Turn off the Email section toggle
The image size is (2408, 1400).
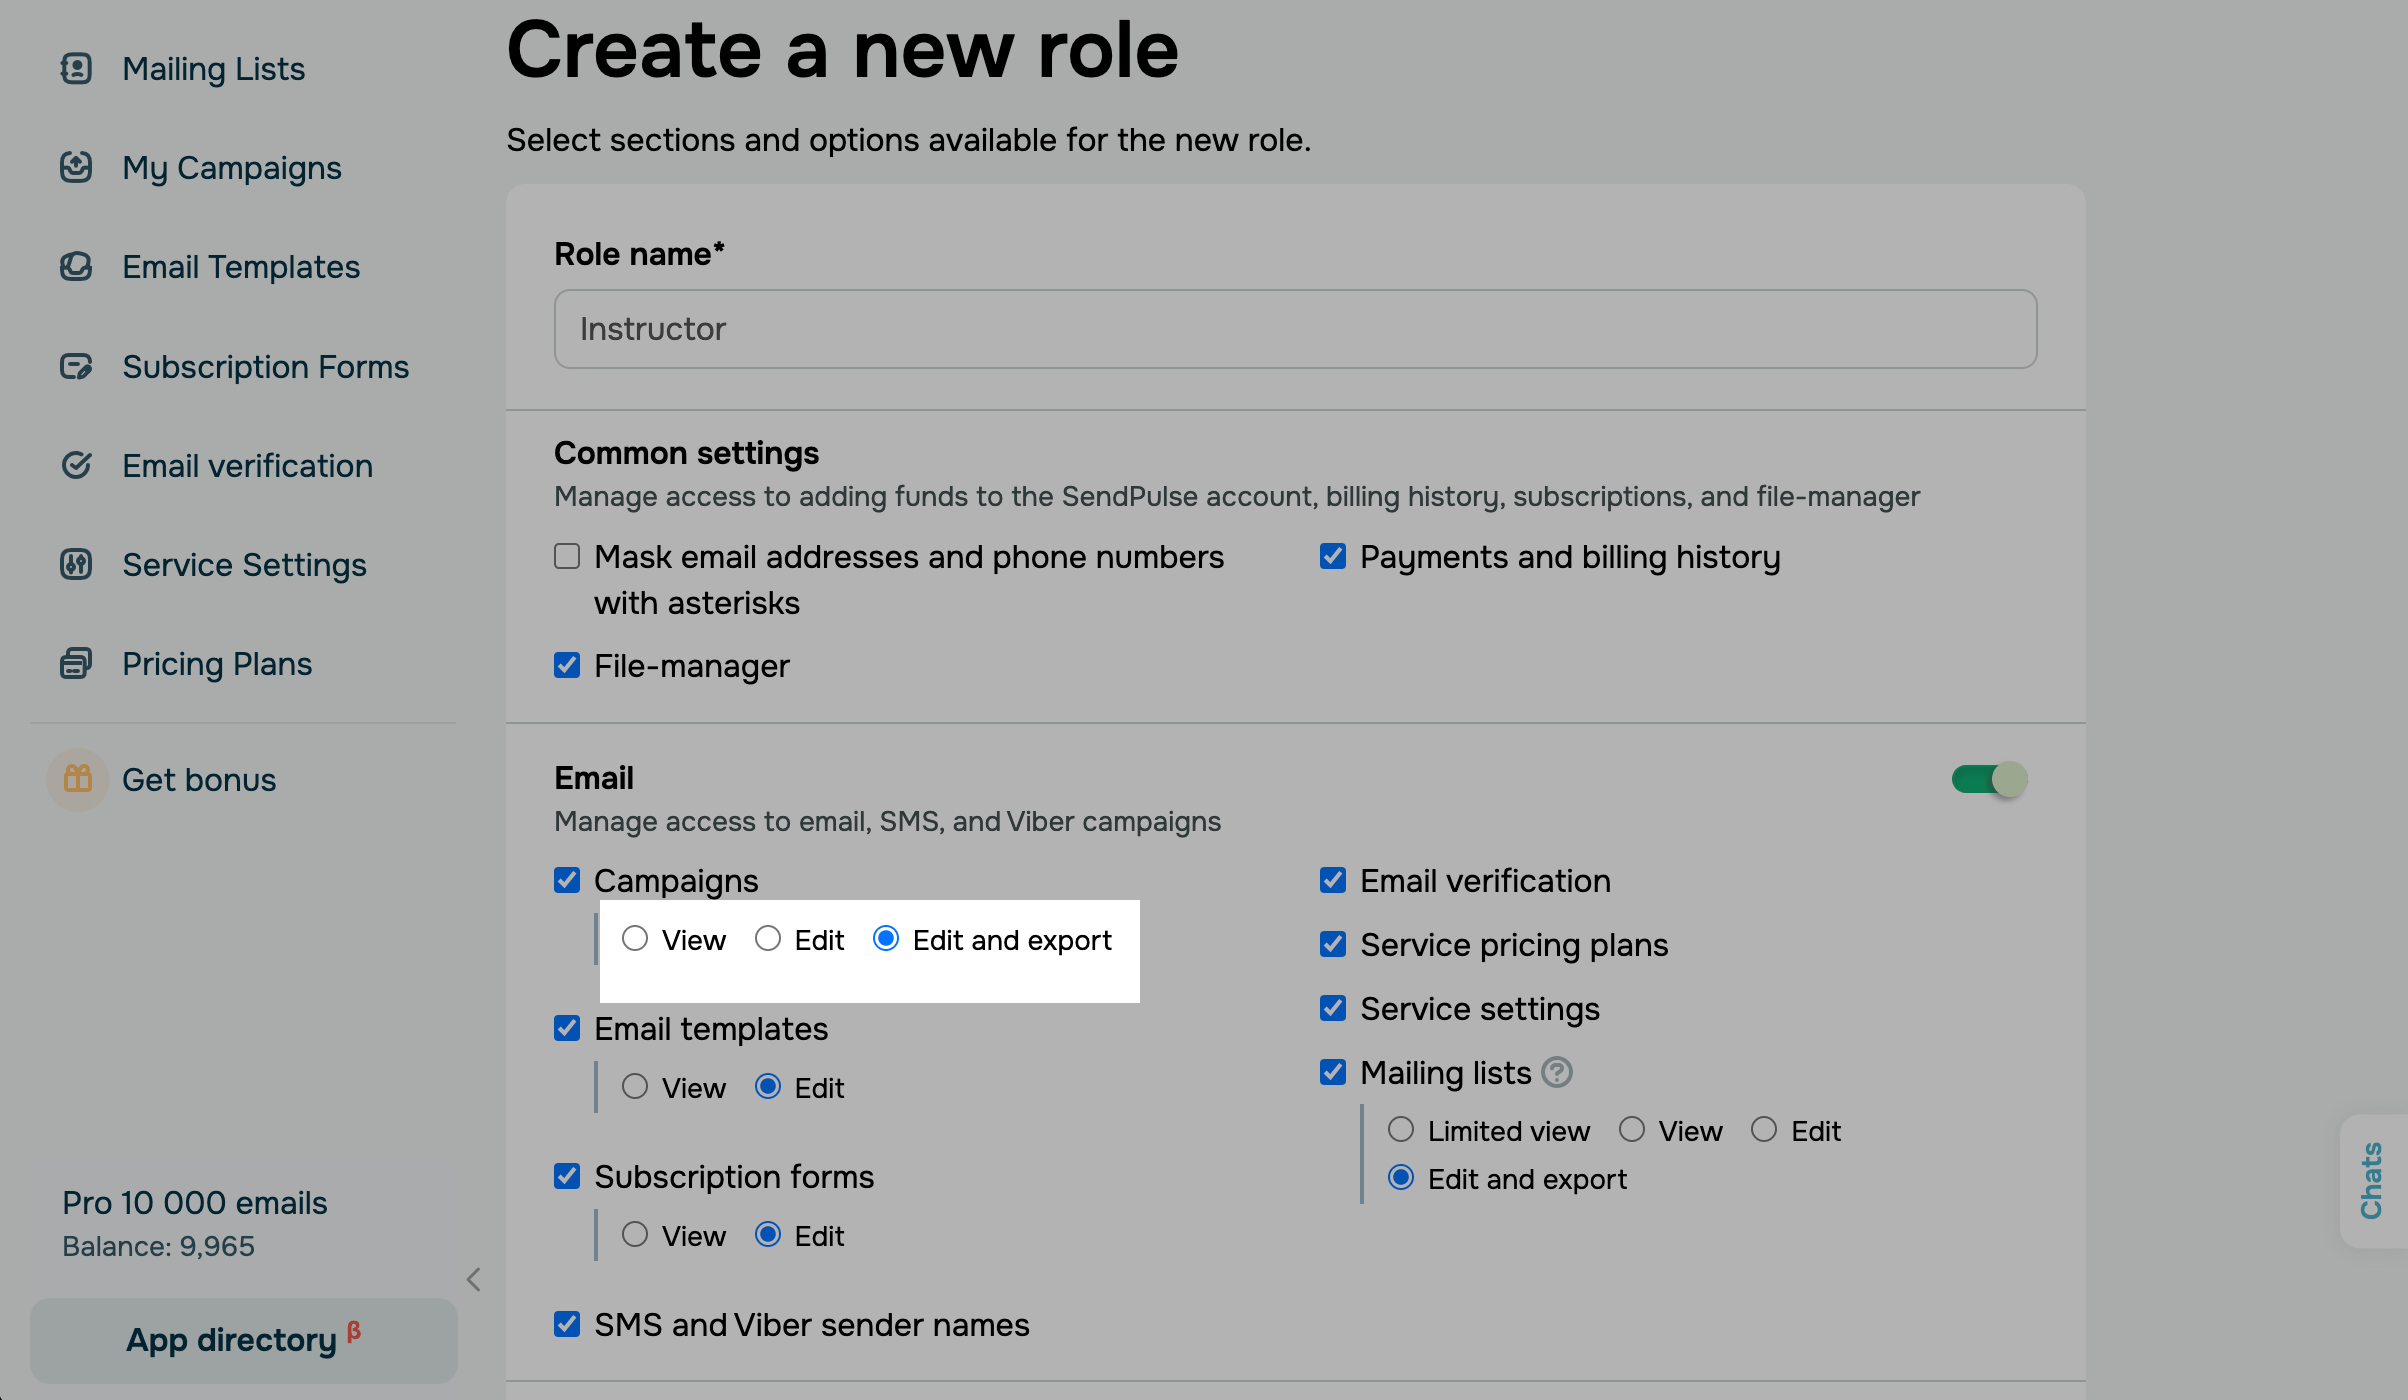tap(1988, 779)
